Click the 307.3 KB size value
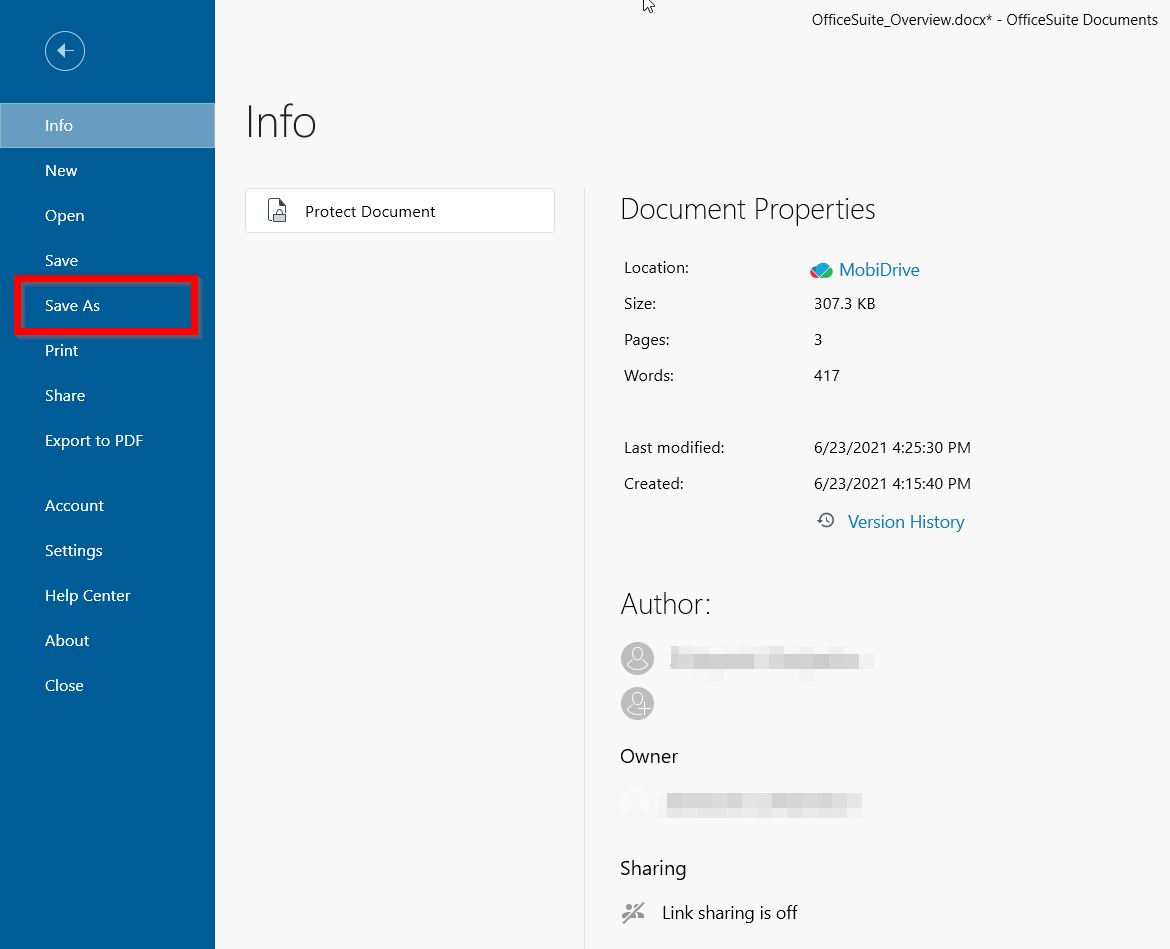 click(x=844, y=304)
